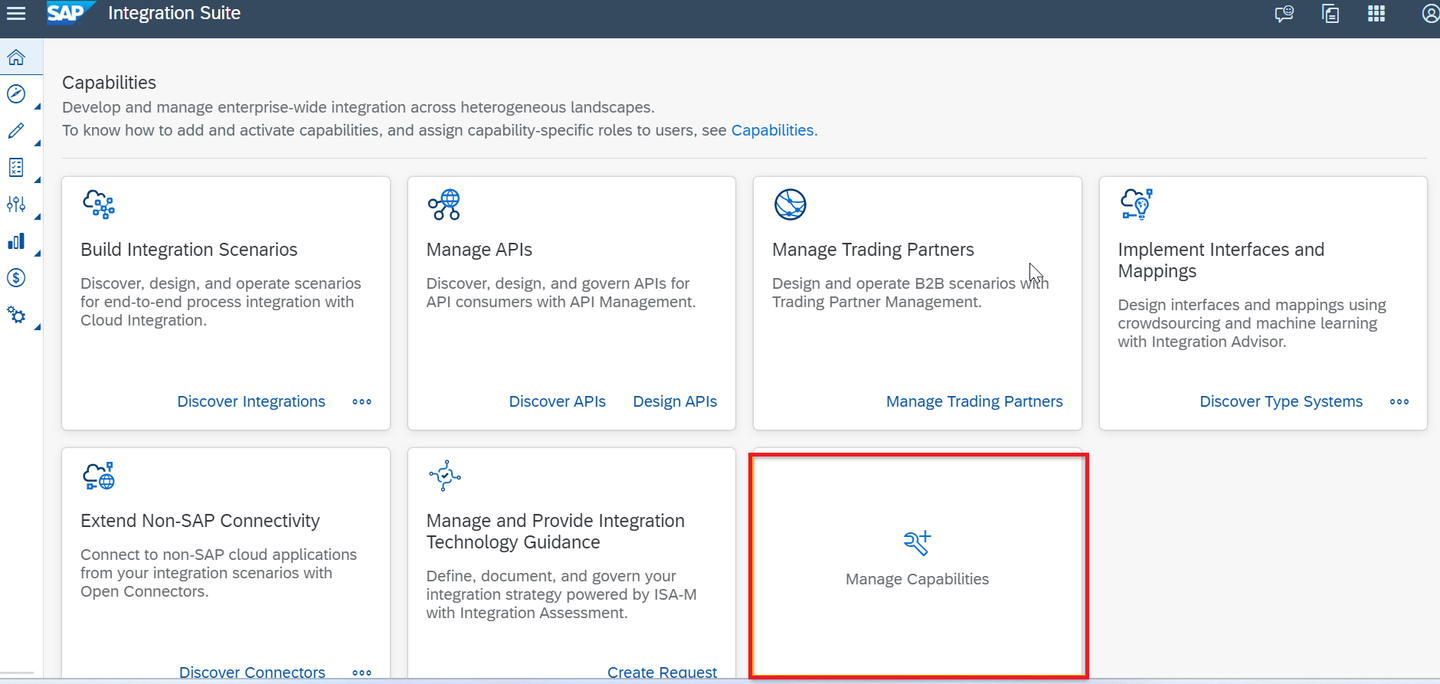1440x684 pixels.
Task: Open the Settings gears icon in sidebar
Action: (16, 314)
